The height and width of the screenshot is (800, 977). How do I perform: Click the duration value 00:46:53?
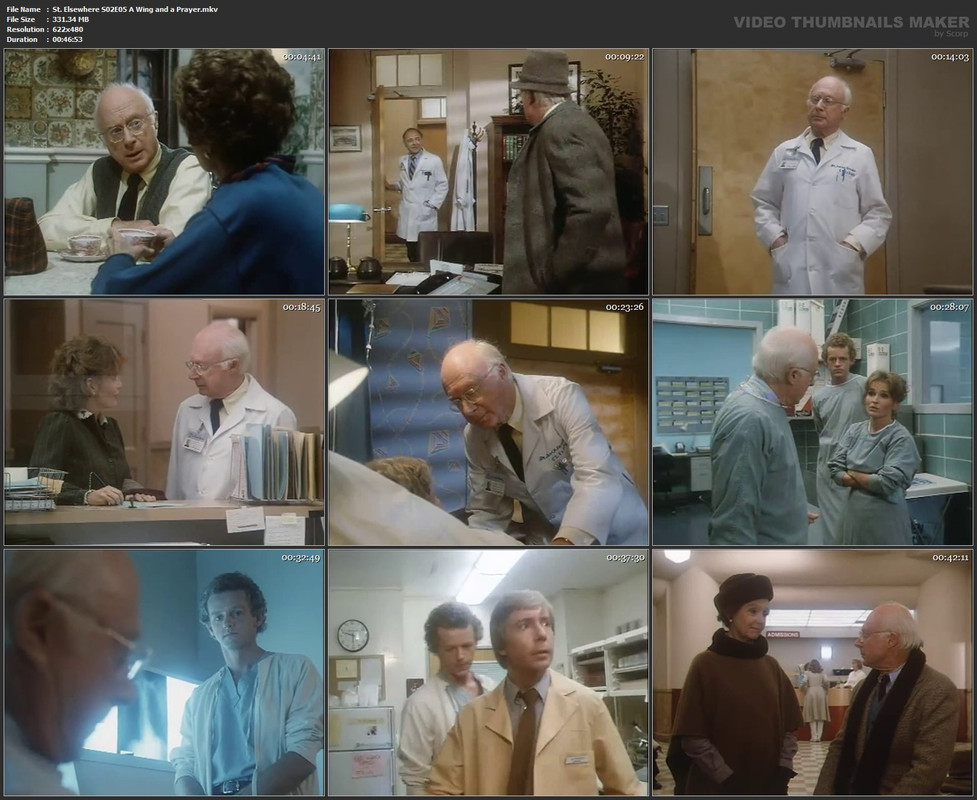click(x=67, y=39)
